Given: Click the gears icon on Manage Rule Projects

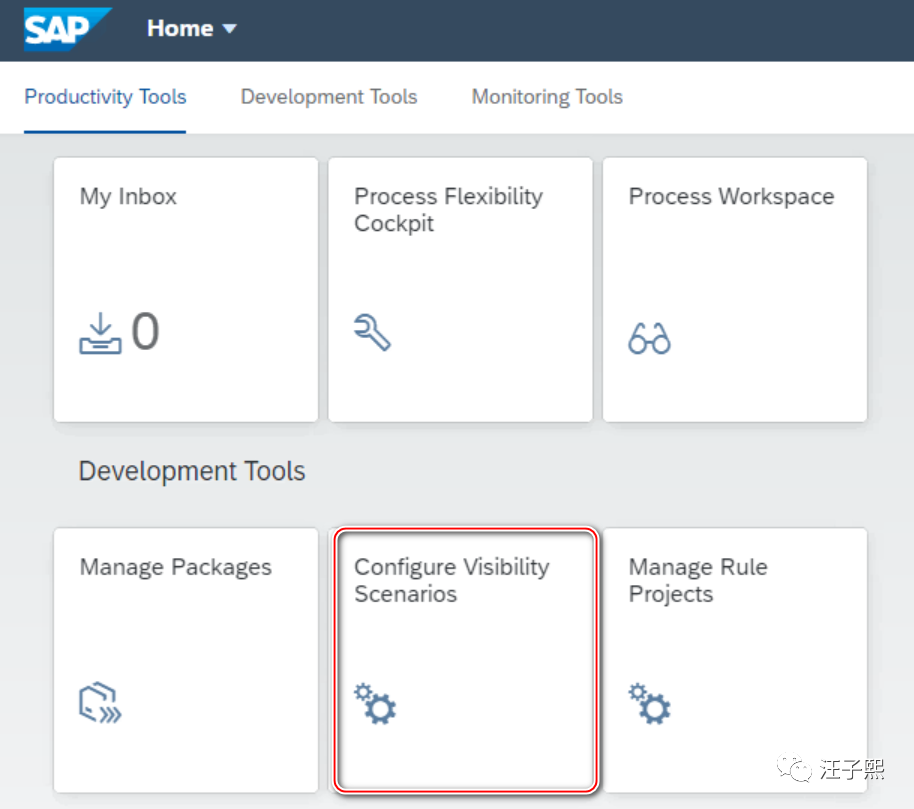Looking at the screenshot, I should point(650,703).
